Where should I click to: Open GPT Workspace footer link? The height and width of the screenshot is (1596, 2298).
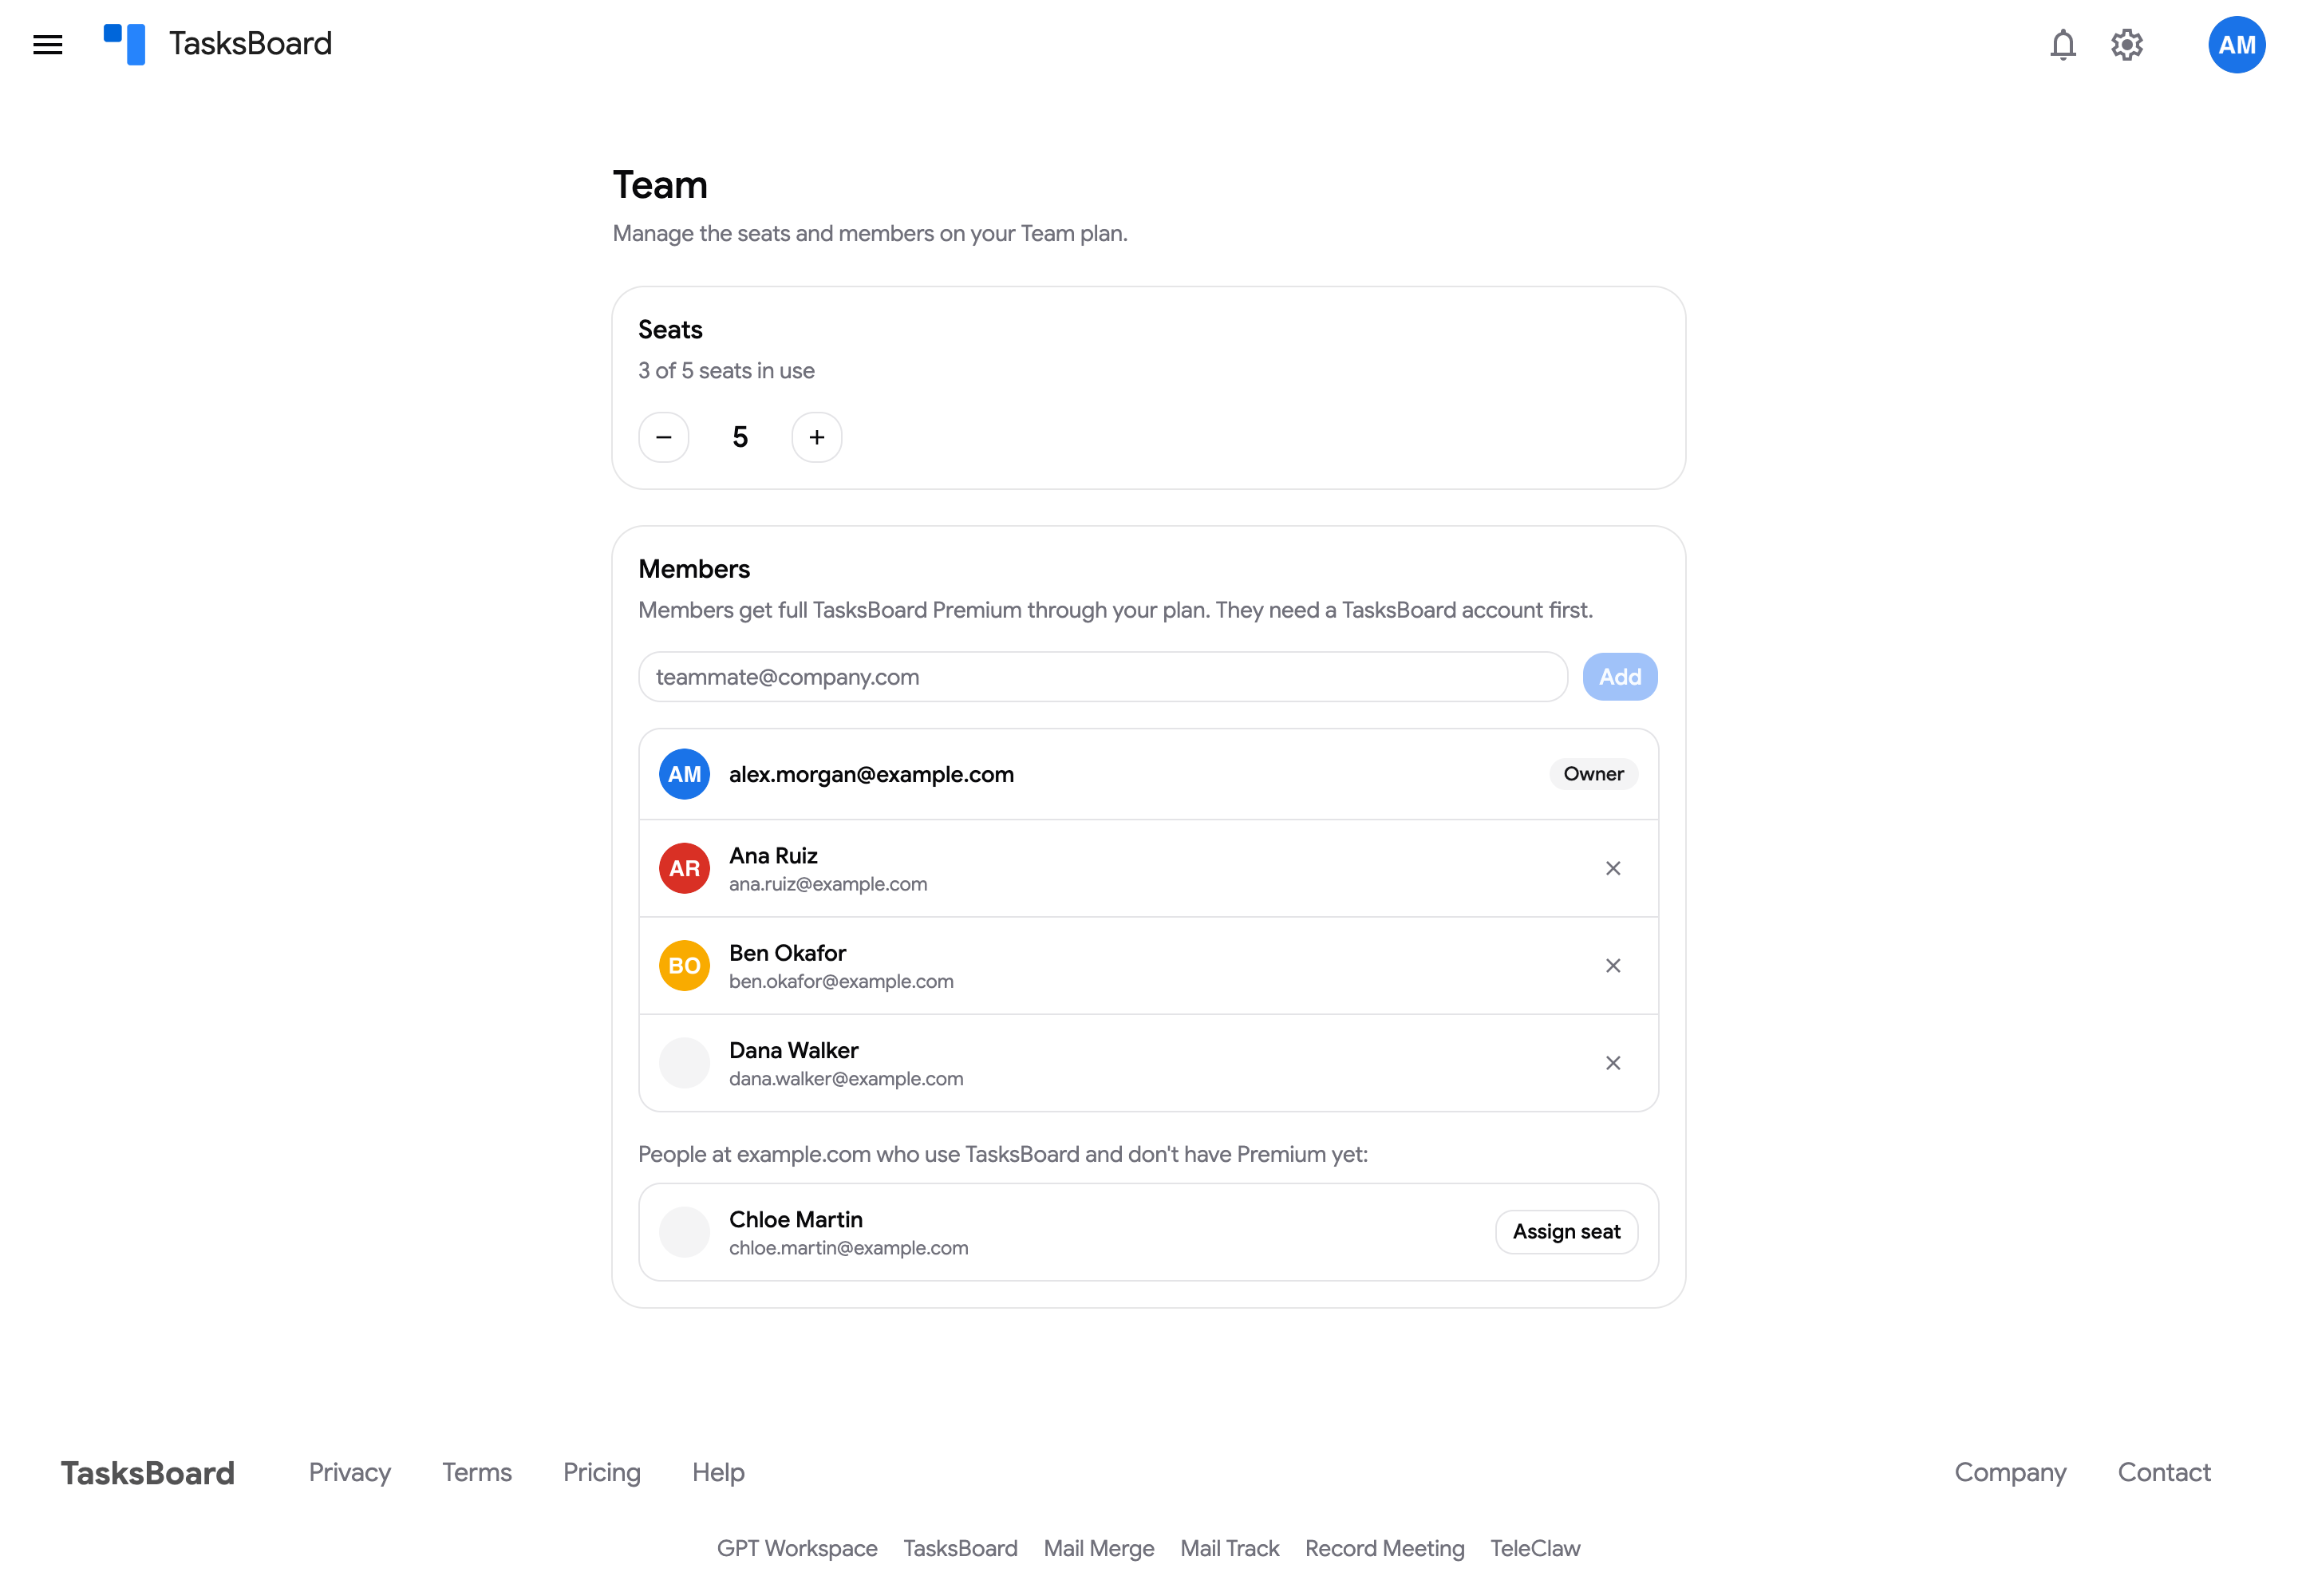point(797,1548)
